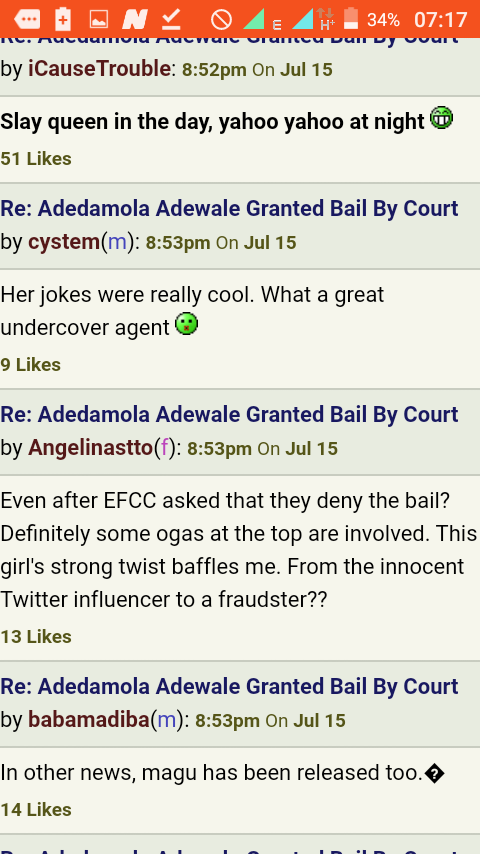Open the chat message notification icon
480x854 pixels.
pos(27,20)
